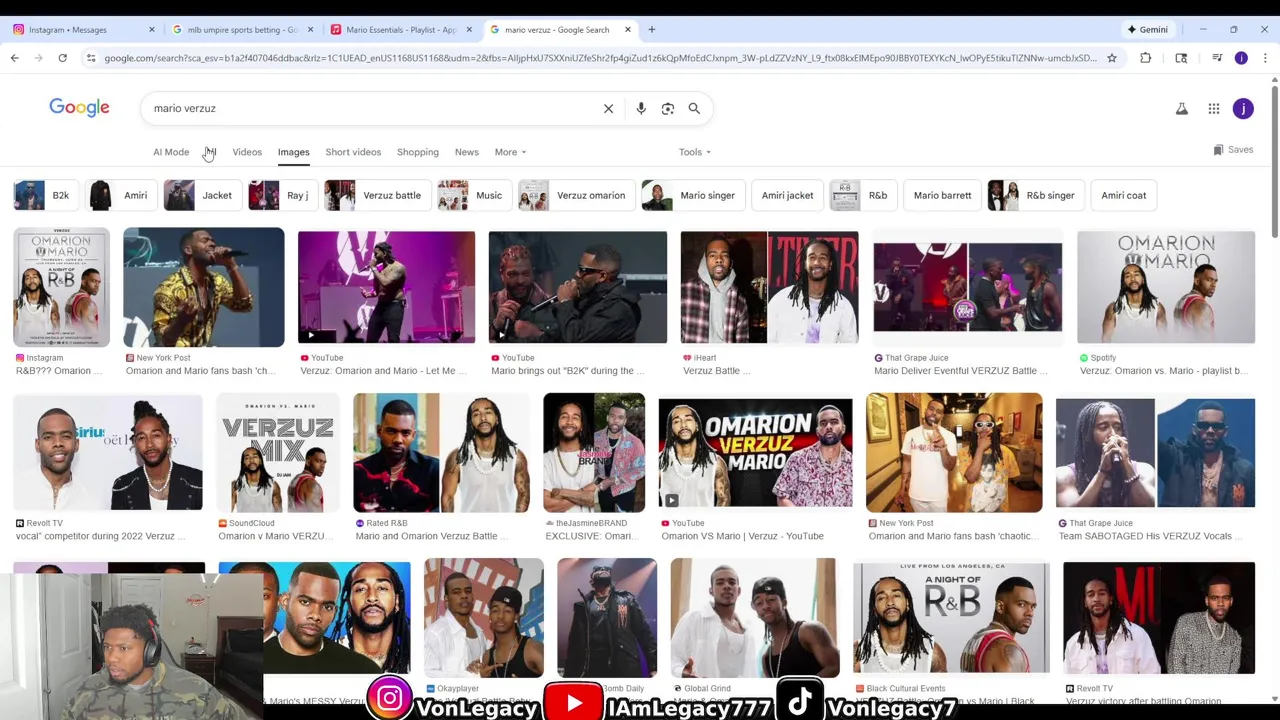The width and height of the screenshot is (1280, 720).
Task: Open Instagram Omarion Mario poster thumbnail
Action: [x=61, y=287]
